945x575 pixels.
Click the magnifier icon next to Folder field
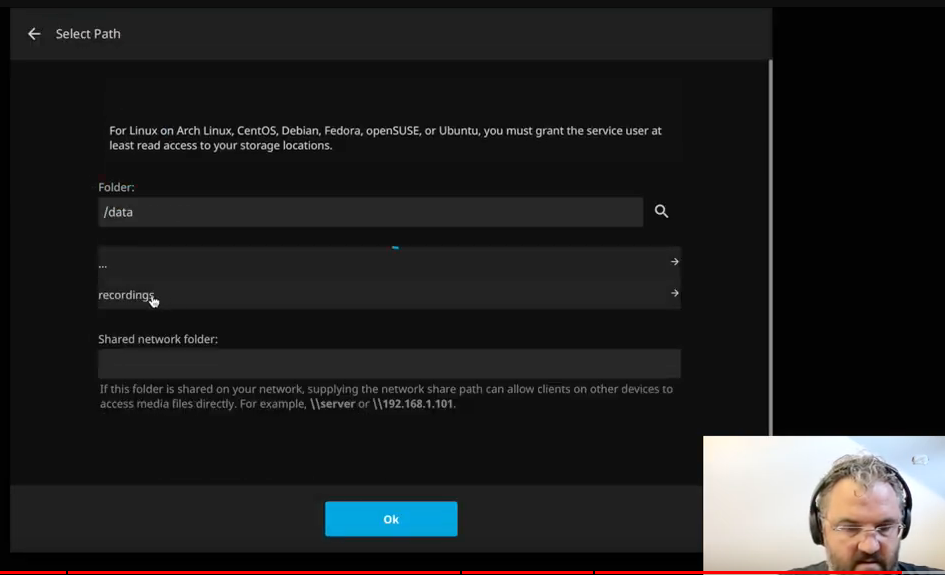click(x=661, y=211)
